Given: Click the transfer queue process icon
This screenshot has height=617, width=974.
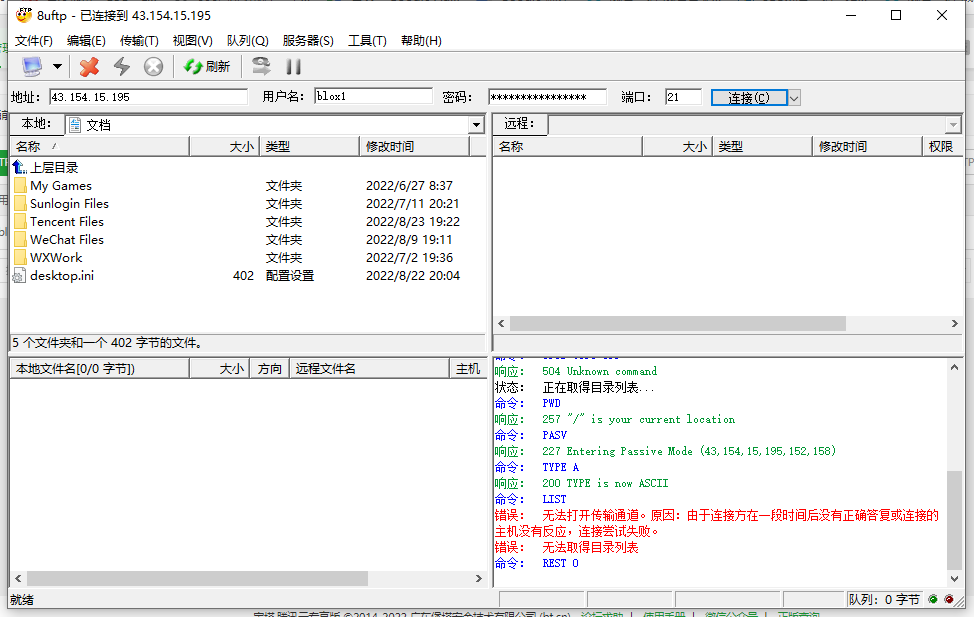Looking at the screenshot, I should tap(262, 66).
